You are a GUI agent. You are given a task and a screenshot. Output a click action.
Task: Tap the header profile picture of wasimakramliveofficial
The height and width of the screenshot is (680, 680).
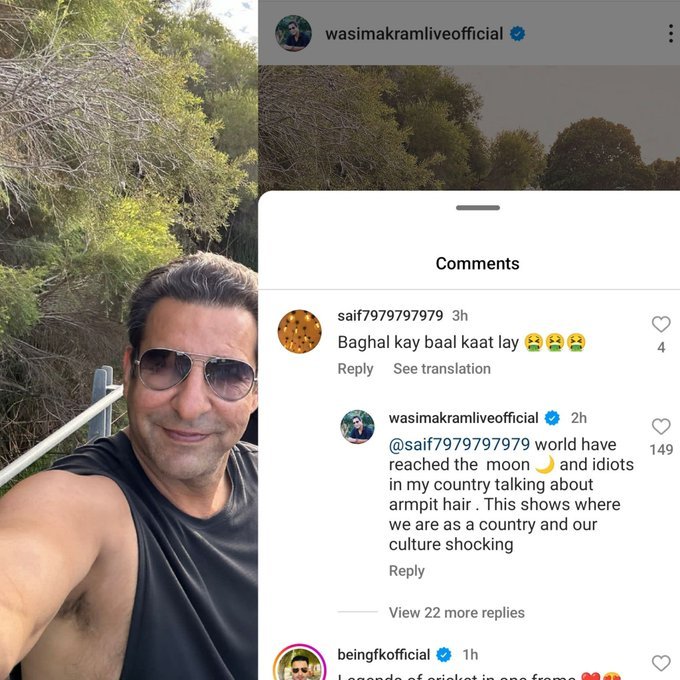[293, 33]
